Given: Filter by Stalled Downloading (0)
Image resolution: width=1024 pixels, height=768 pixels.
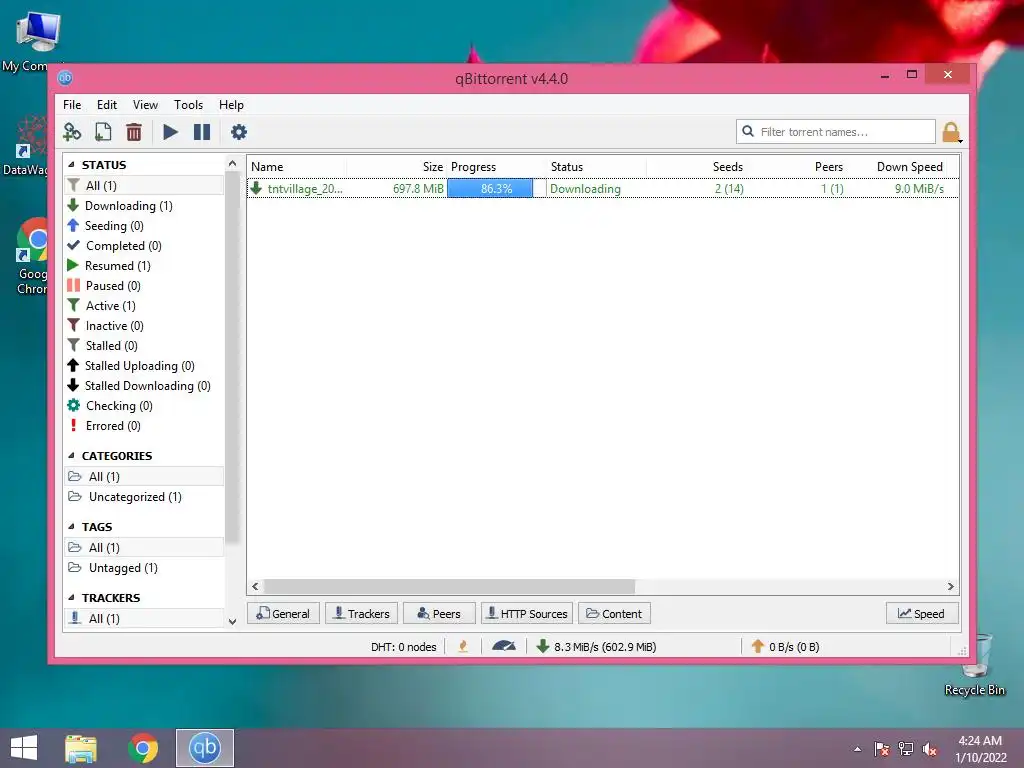Looking at the screenshot, I should coord(144,386).
